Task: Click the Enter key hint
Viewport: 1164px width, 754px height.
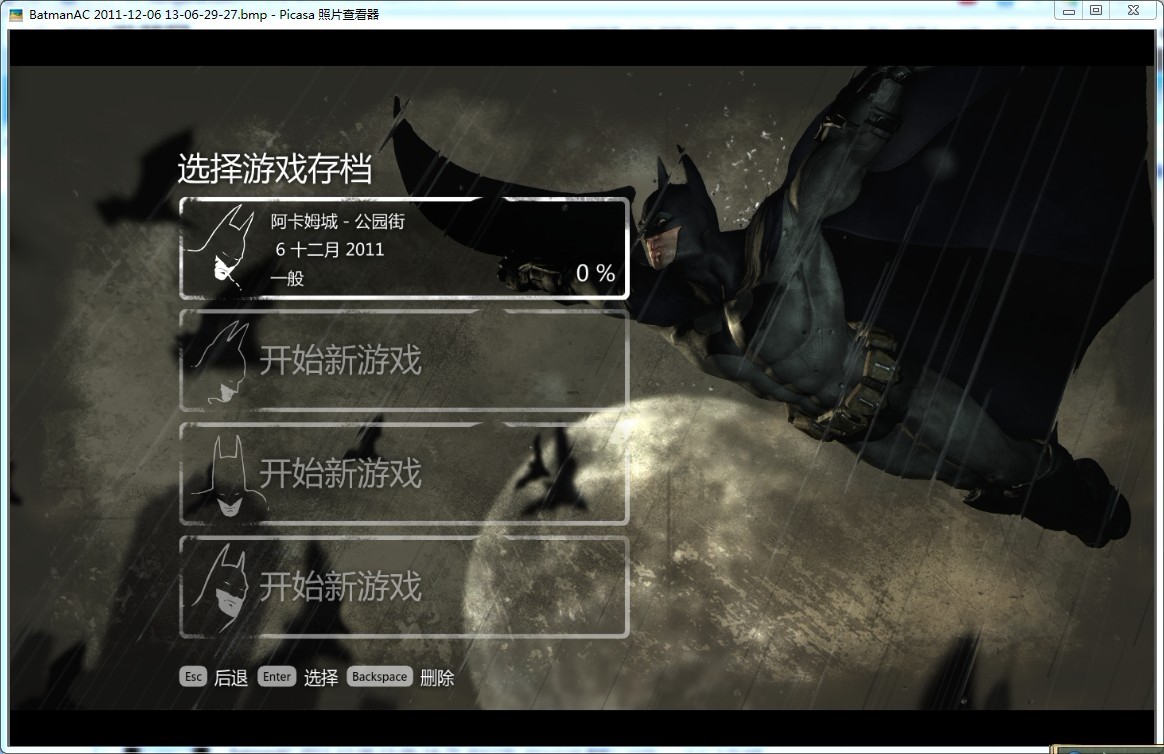Action: [277, 677]
